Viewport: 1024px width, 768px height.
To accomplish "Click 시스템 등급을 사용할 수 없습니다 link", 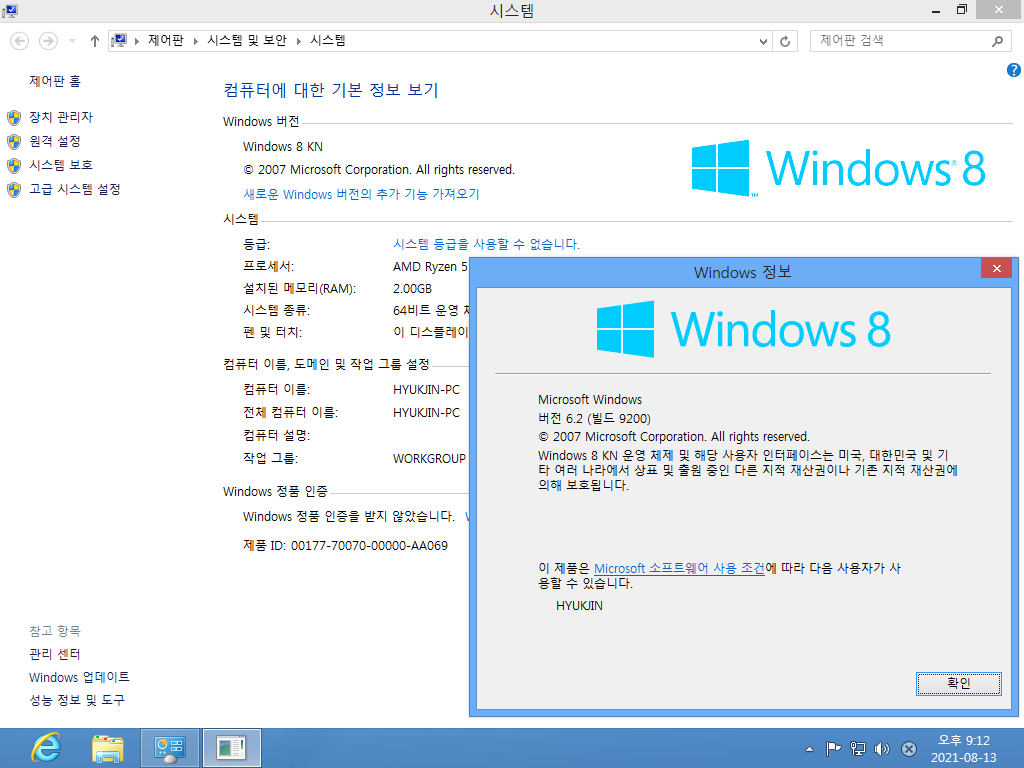I will pos(487,244).
